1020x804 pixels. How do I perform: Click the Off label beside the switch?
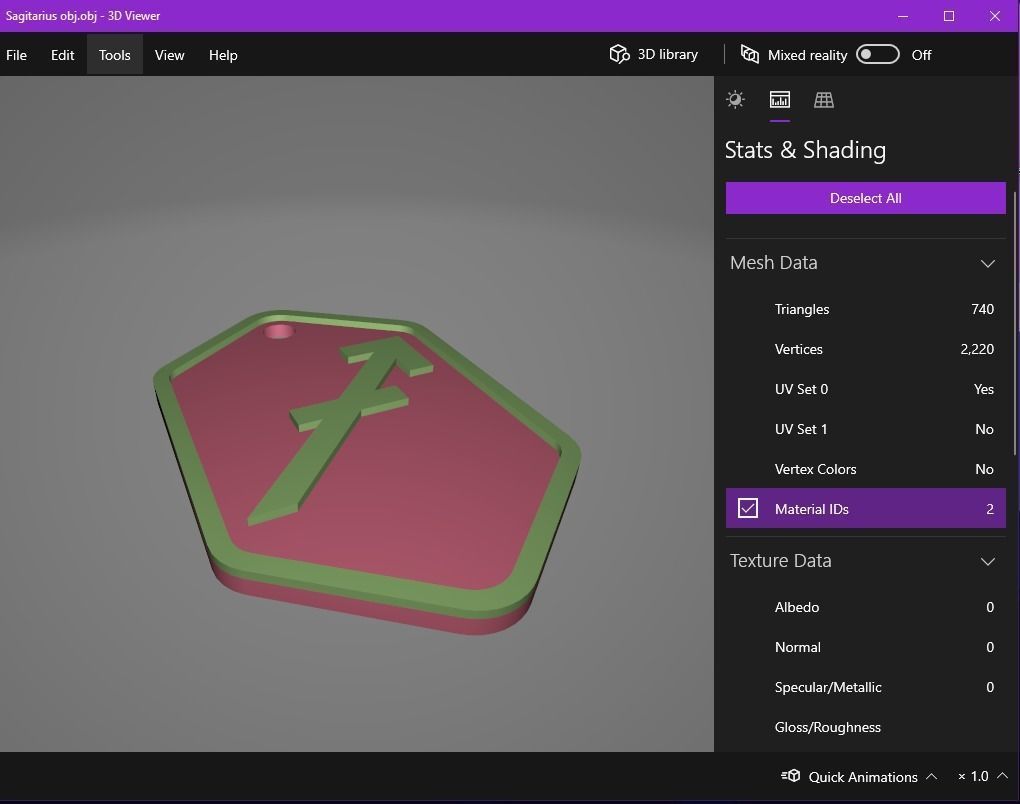pyautogui.click(x=921, y=55)
